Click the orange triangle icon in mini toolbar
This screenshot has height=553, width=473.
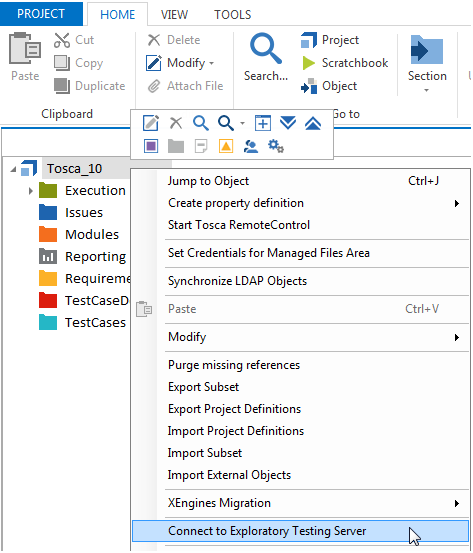(226, 146)
